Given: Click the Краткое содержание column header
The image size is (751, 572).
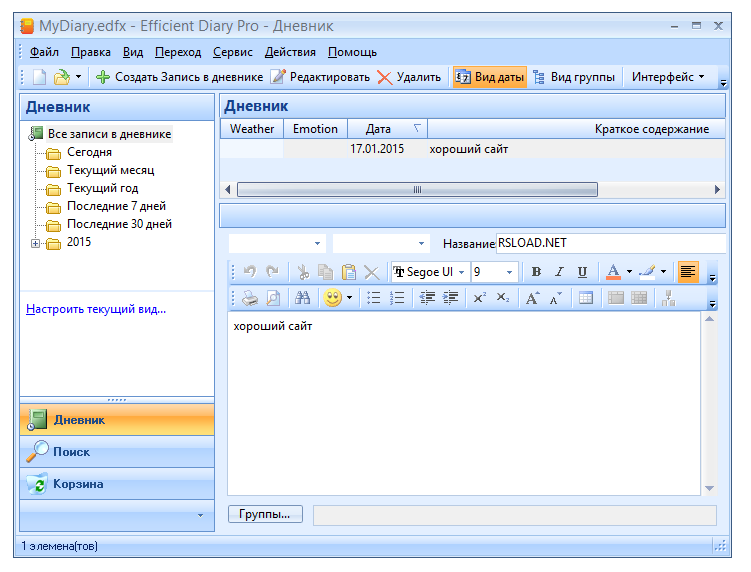Looking at the screenshot, I should click(576, 129).
